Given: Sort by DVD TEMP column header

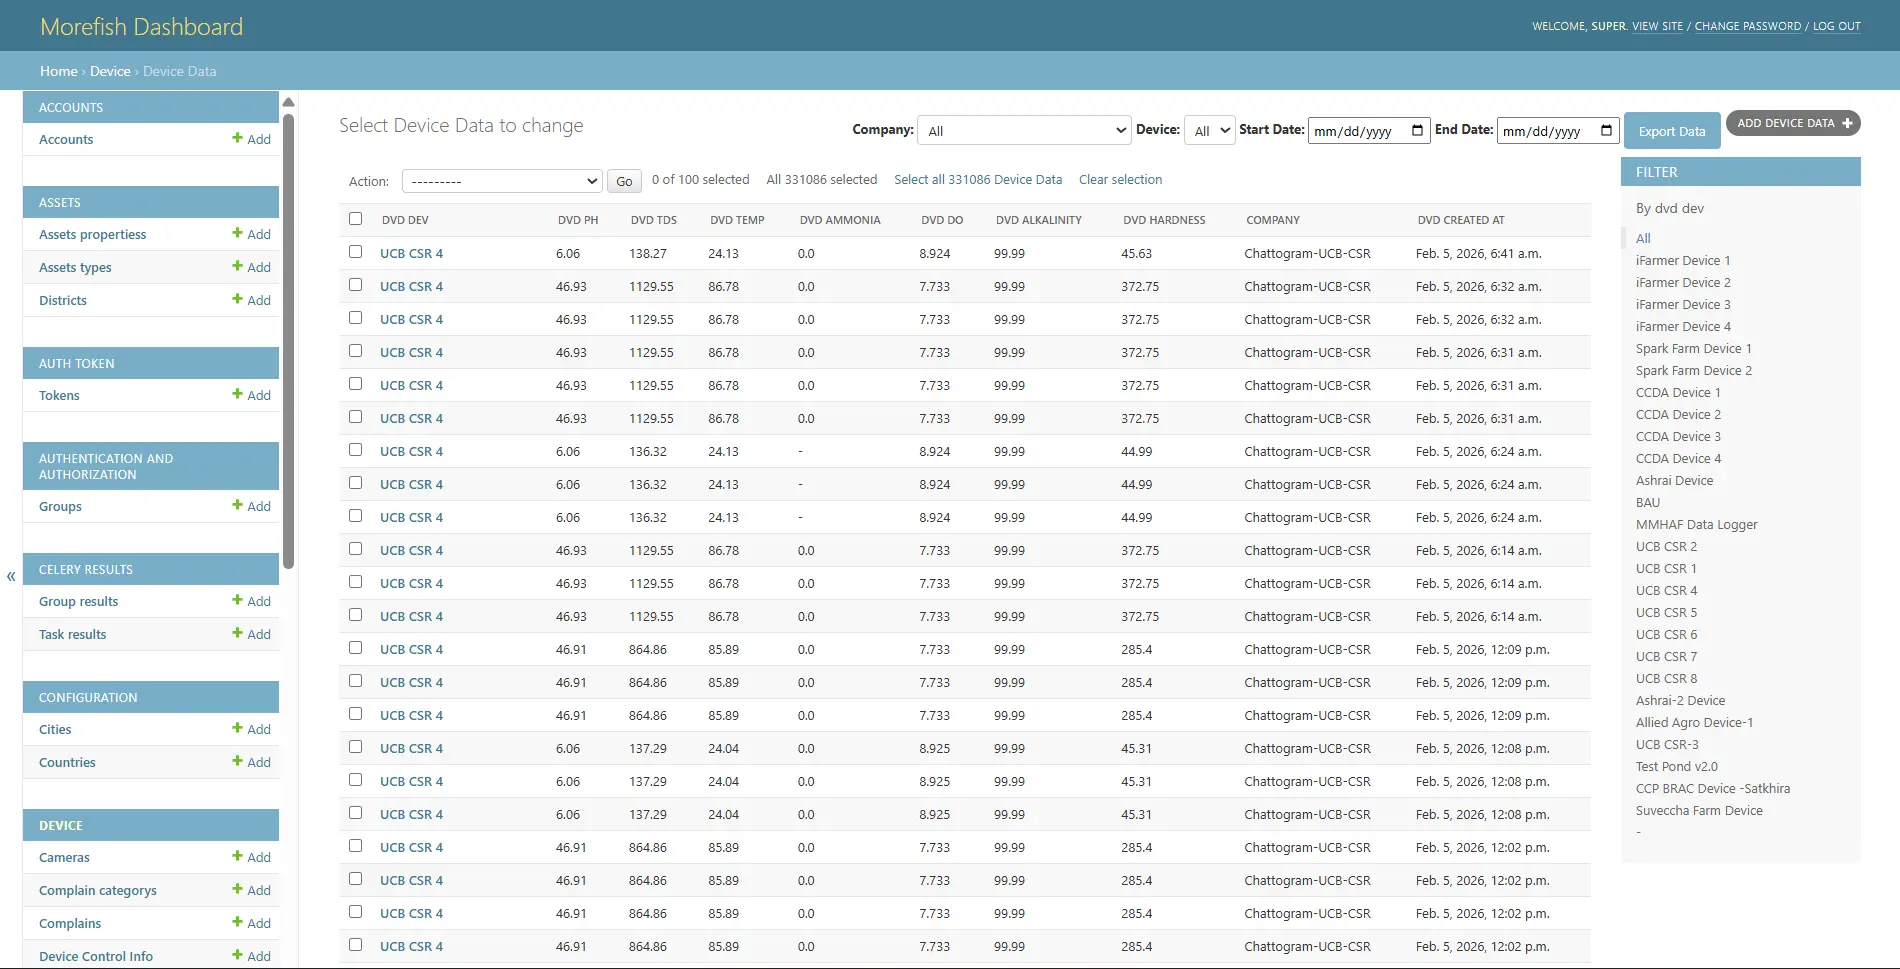Looking at the screenshot, I should click(x=737, y=220).
